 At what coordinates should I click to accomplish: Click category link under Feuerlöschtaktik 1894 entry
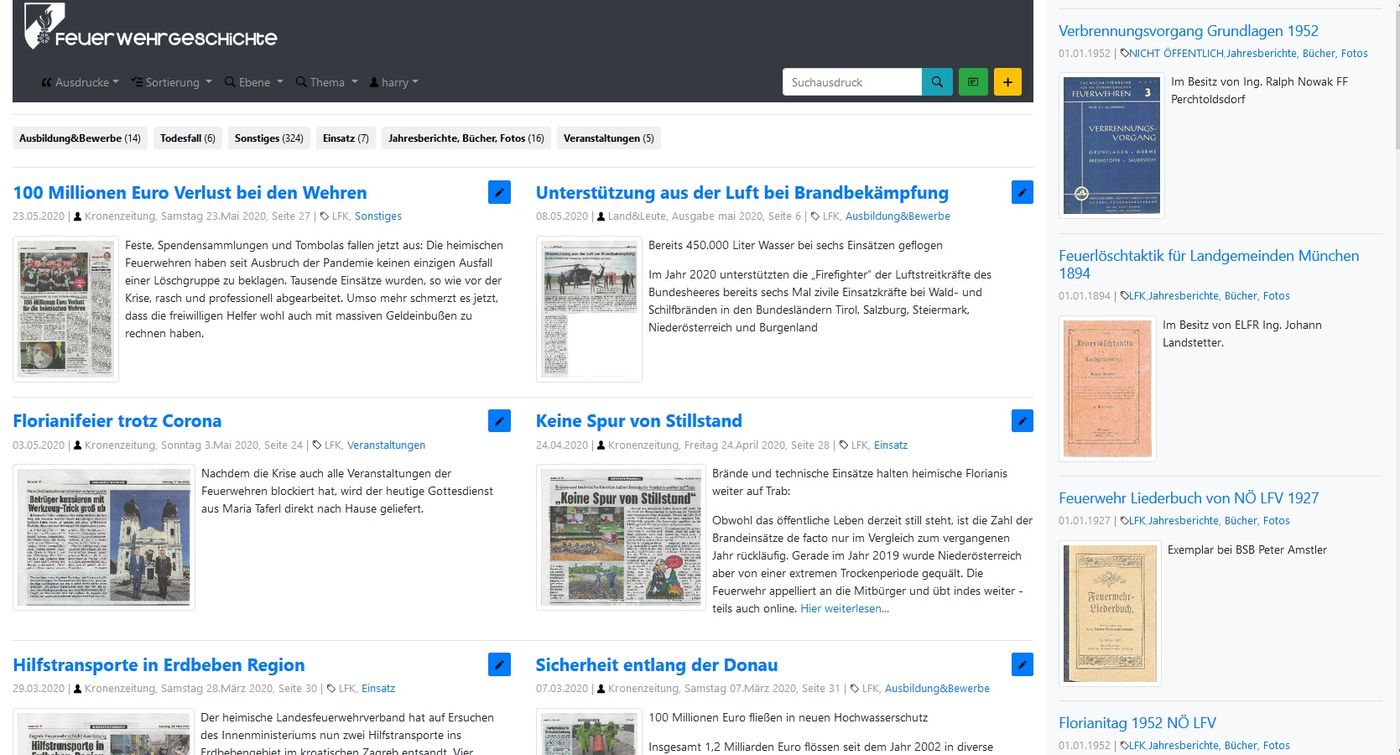1210,296
